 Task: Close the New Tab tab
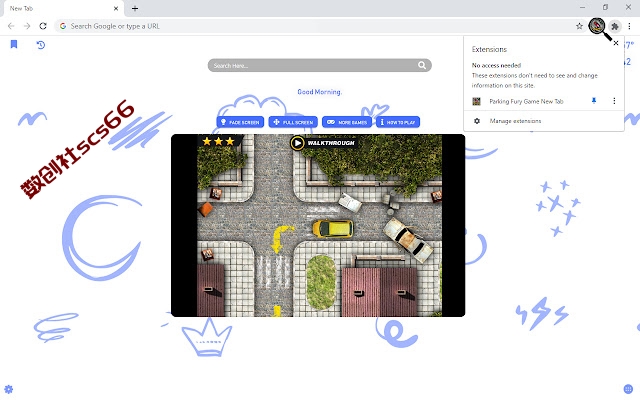click(x=116, y=8)
